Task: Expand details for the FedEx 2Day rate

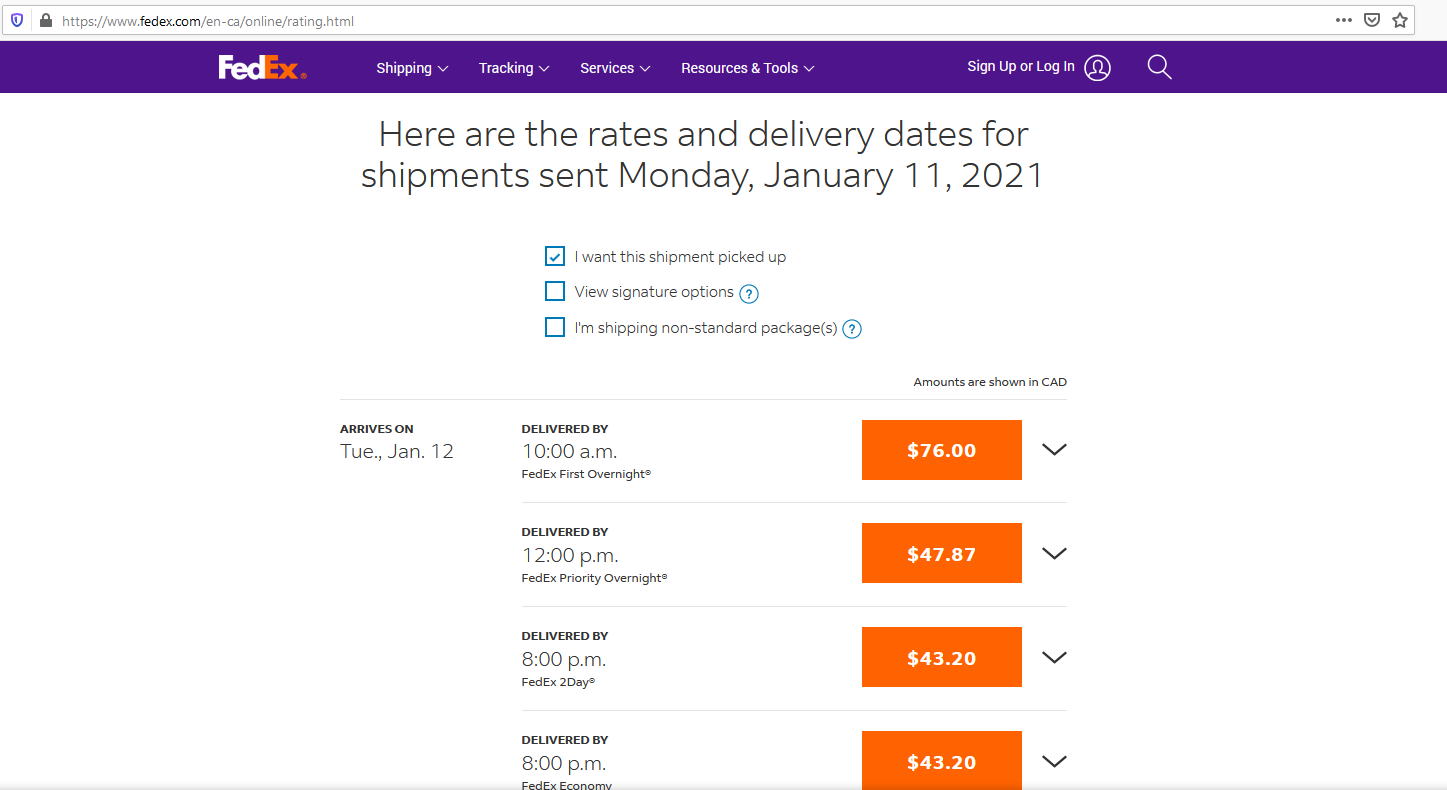Action: [1053, 657]
